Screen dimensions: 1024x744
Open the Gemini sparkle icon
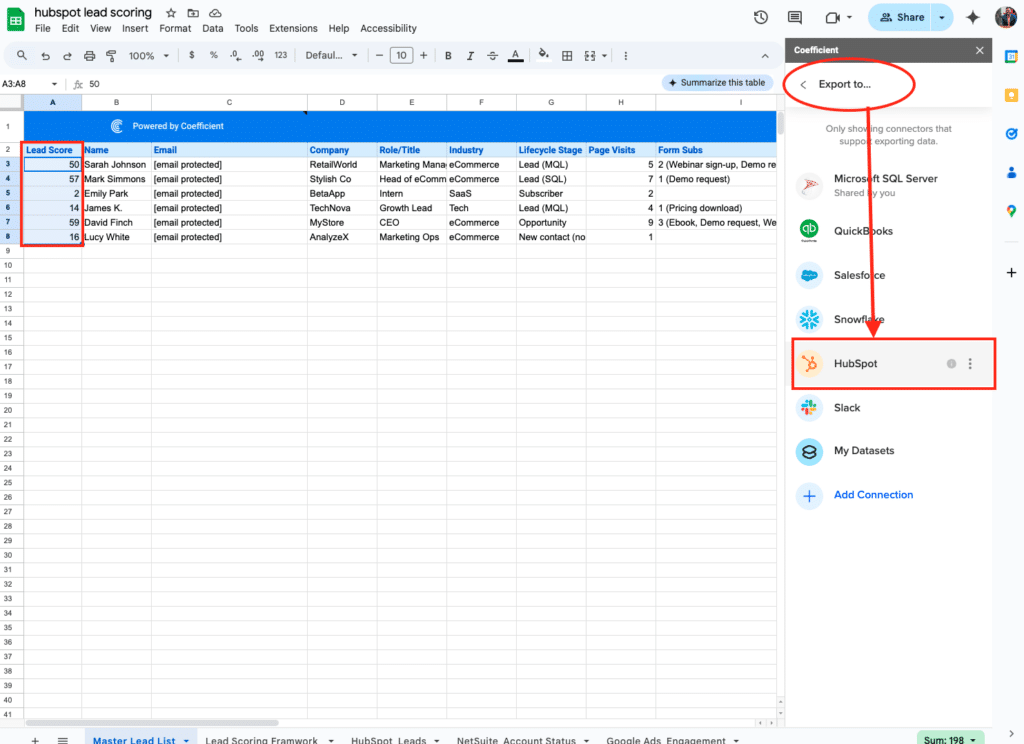click(973, 18)
